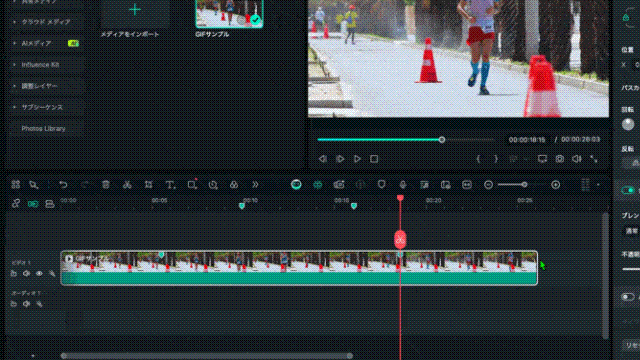Choose the selection pointer tool icon
This screenshot has height=360, width=640.
coord(34,185)
